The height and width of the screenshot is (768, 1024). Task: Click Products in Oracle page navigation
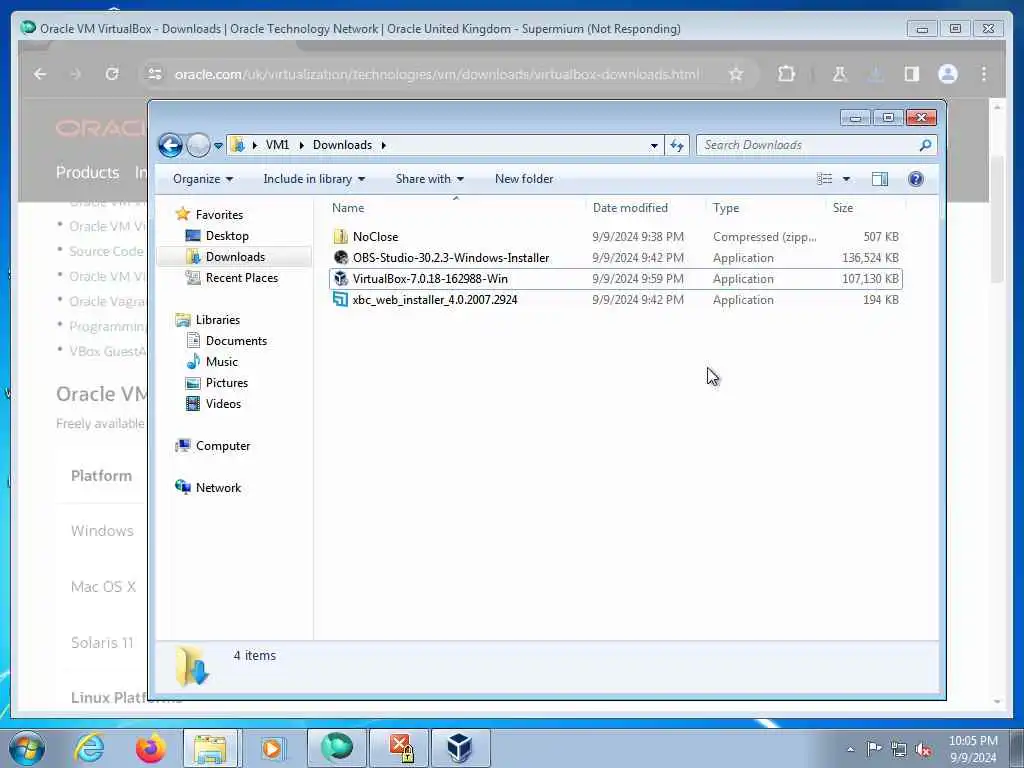(88, 172)
